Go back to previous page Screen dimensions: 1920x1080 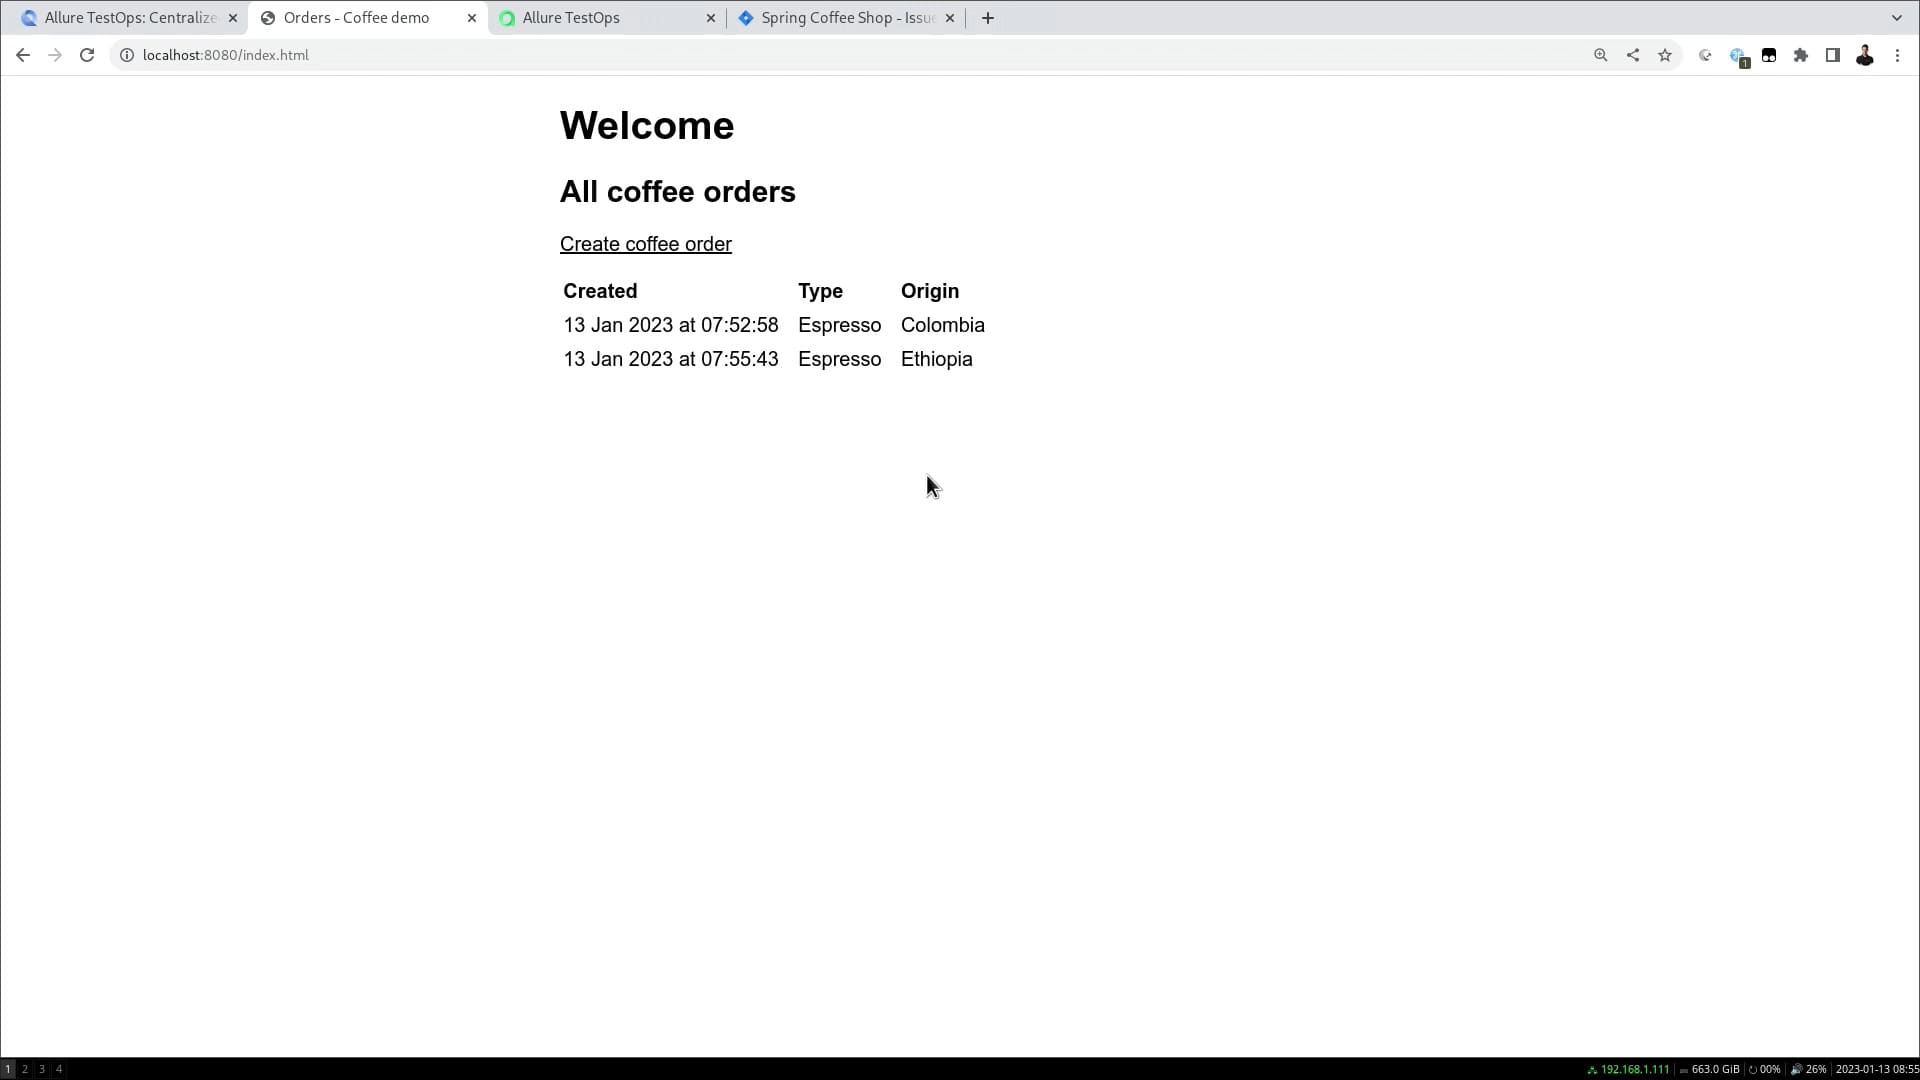coord(22,55)
